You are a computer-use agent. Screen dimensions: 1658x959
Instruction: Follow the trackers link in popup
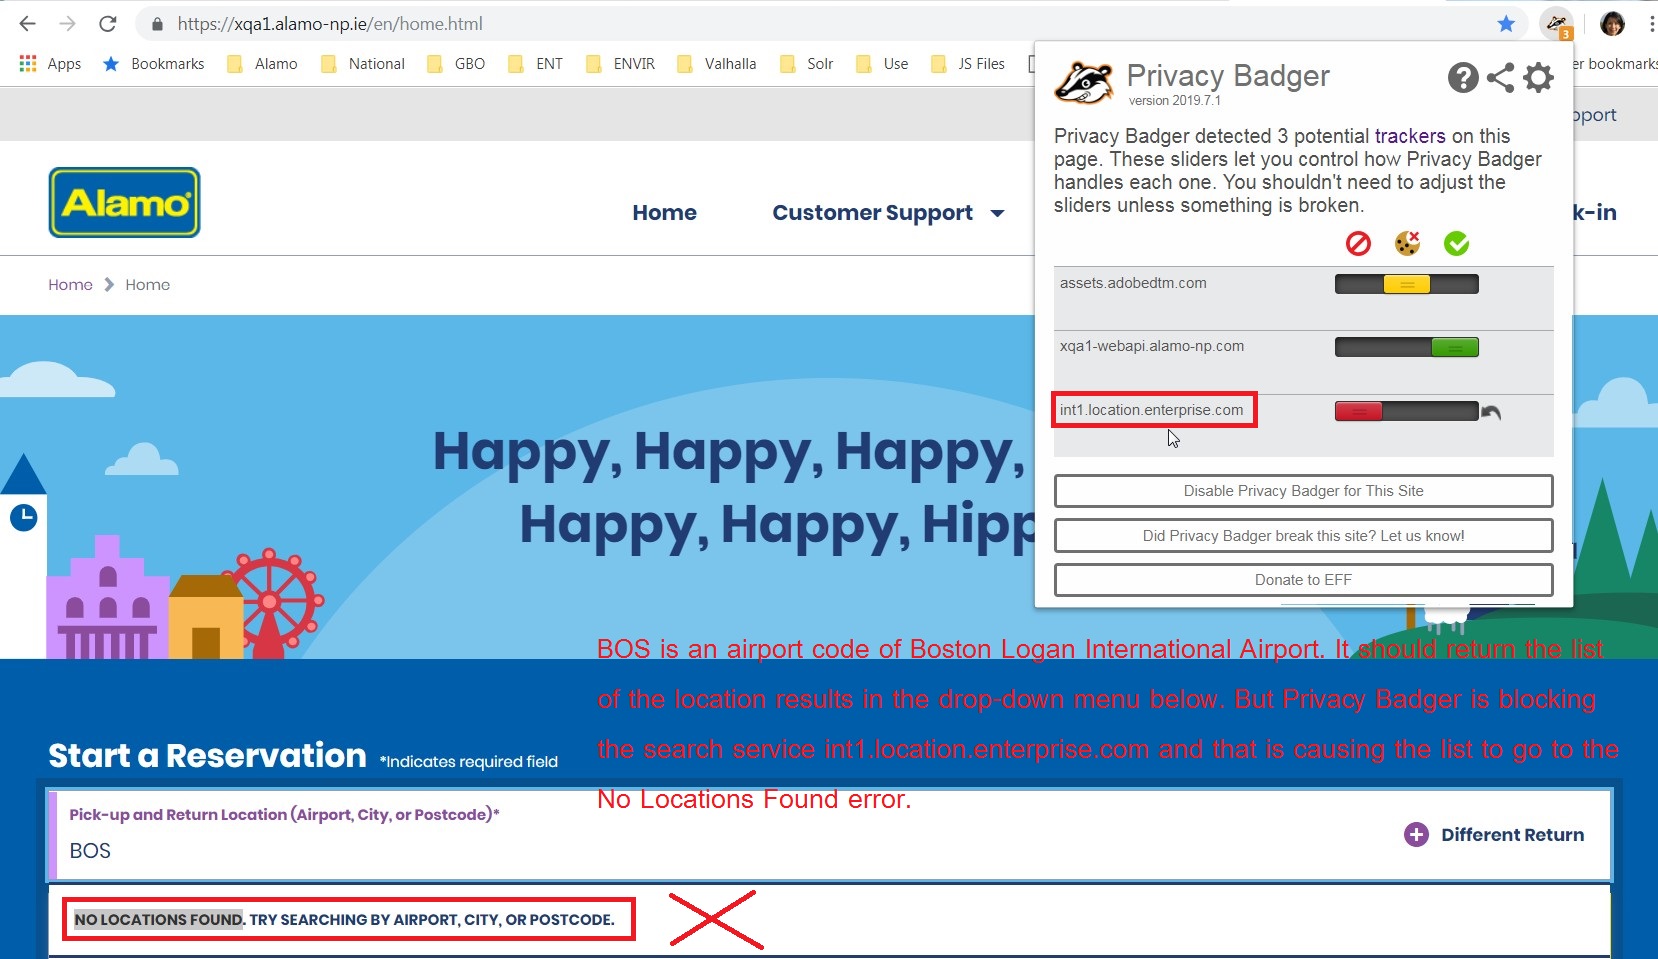1410,136
